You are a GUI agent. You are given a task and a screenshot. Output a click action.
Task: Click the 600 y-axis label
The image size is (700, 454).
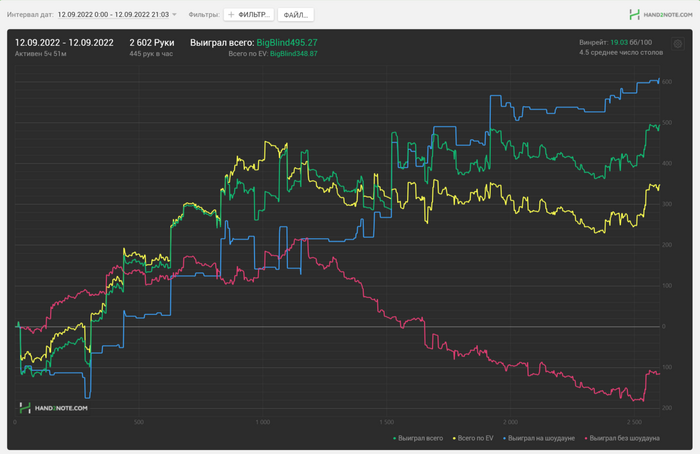tap(667, 82)
